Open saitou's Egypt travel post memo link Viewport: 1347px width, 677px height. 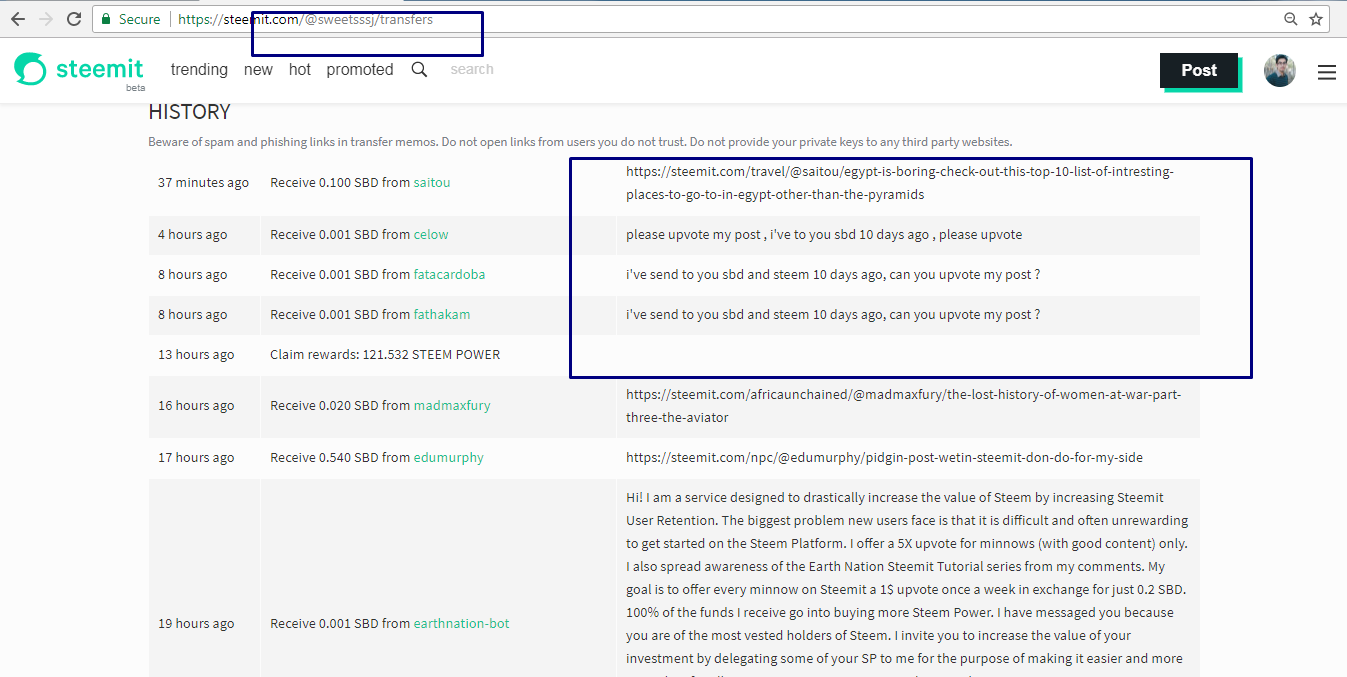(900, 183)
